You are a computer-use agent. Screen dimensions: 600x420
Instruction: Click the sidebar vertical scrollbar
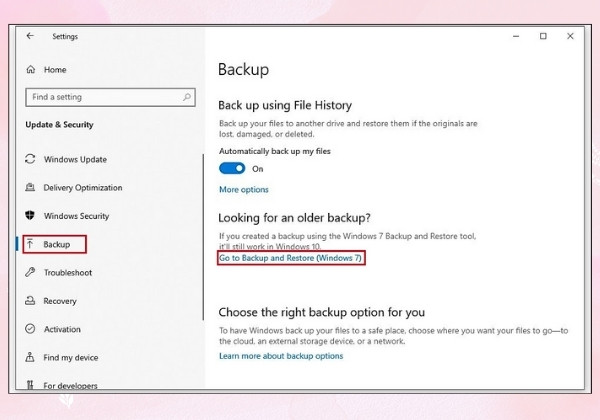[203, 237]
